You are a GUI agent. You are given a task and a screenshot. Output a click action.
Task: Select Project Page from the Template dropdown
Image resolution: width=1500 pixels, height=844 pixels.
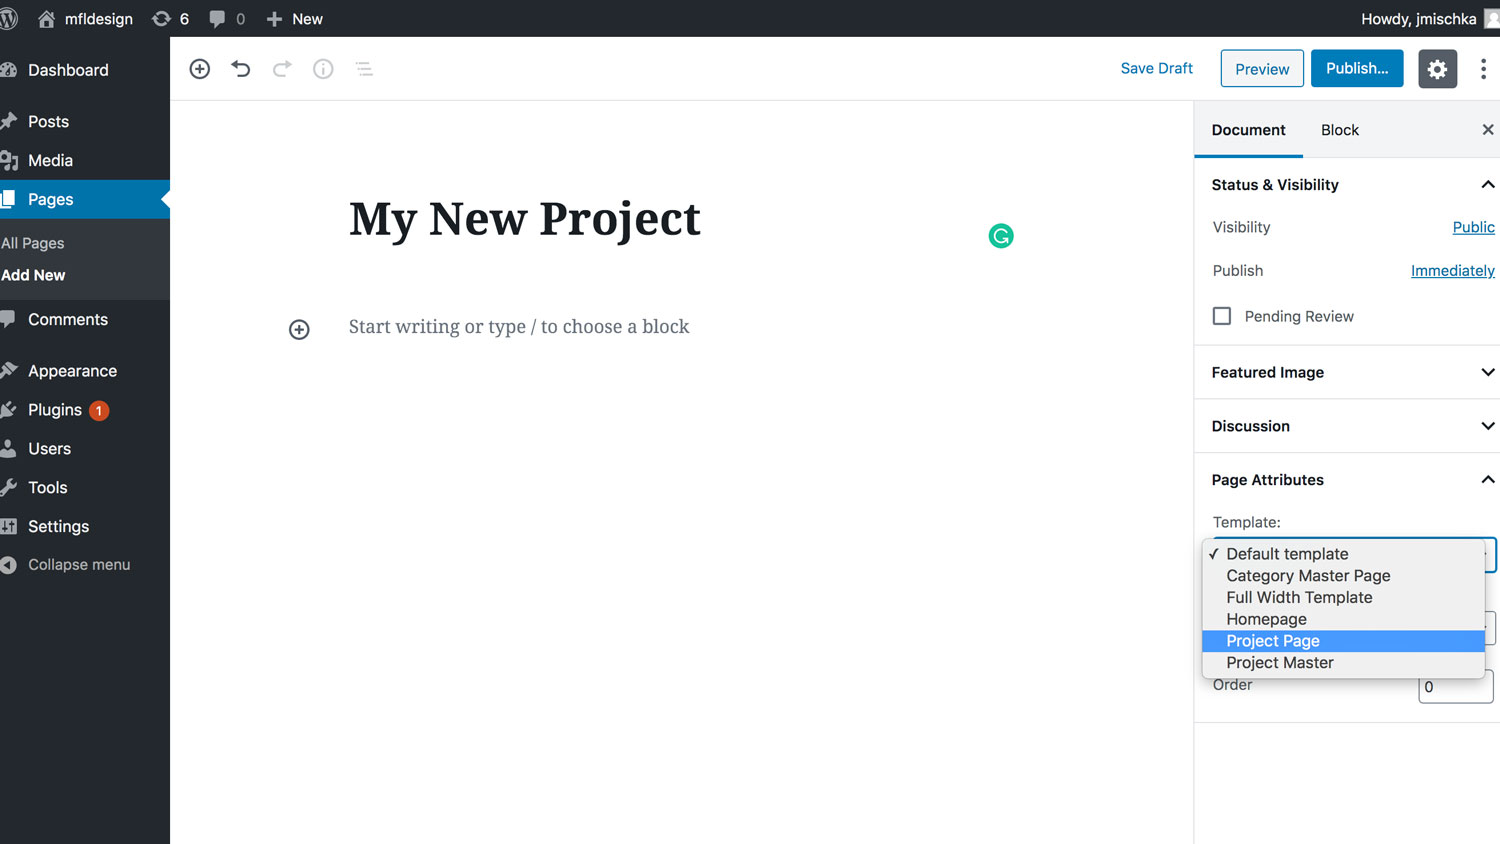1272,640
